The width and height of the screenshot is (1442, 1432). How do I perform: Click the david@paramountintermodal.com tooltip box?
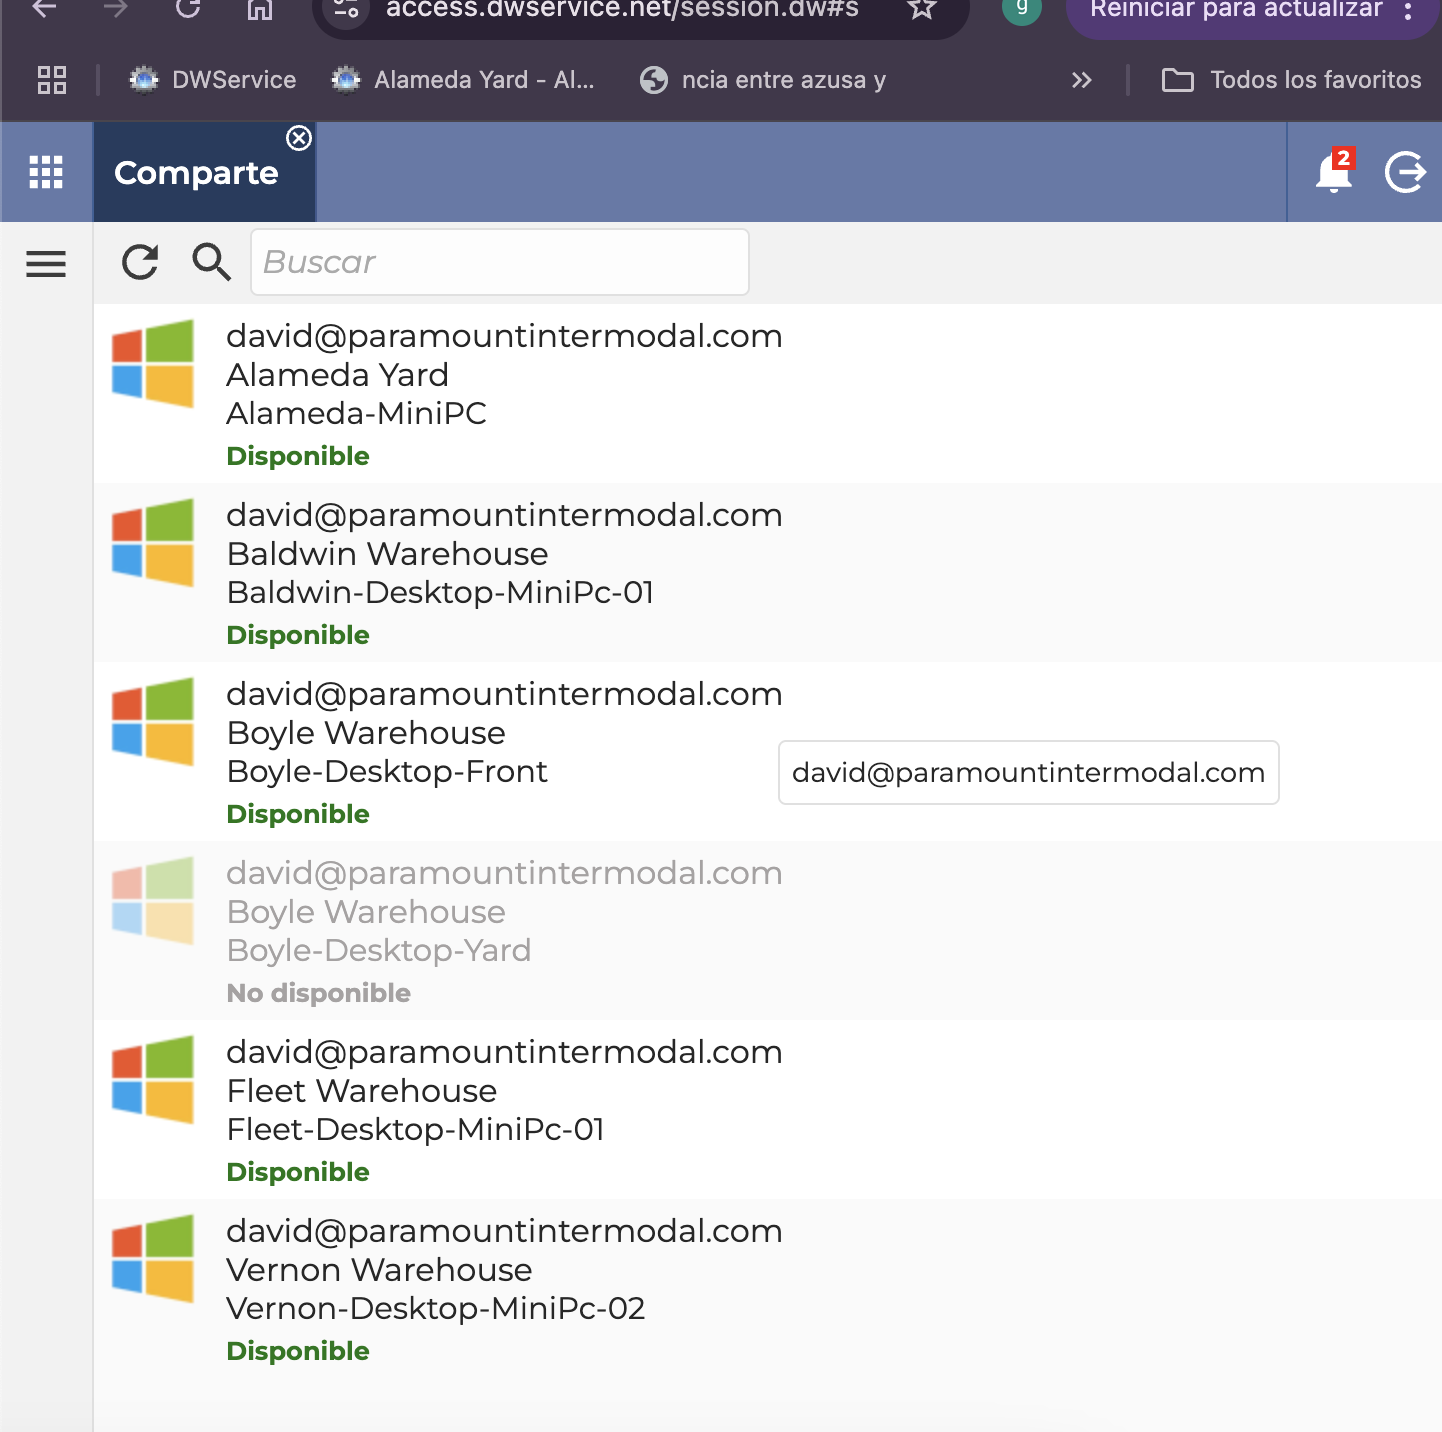pyautogui.click(x=1029, y=772)
